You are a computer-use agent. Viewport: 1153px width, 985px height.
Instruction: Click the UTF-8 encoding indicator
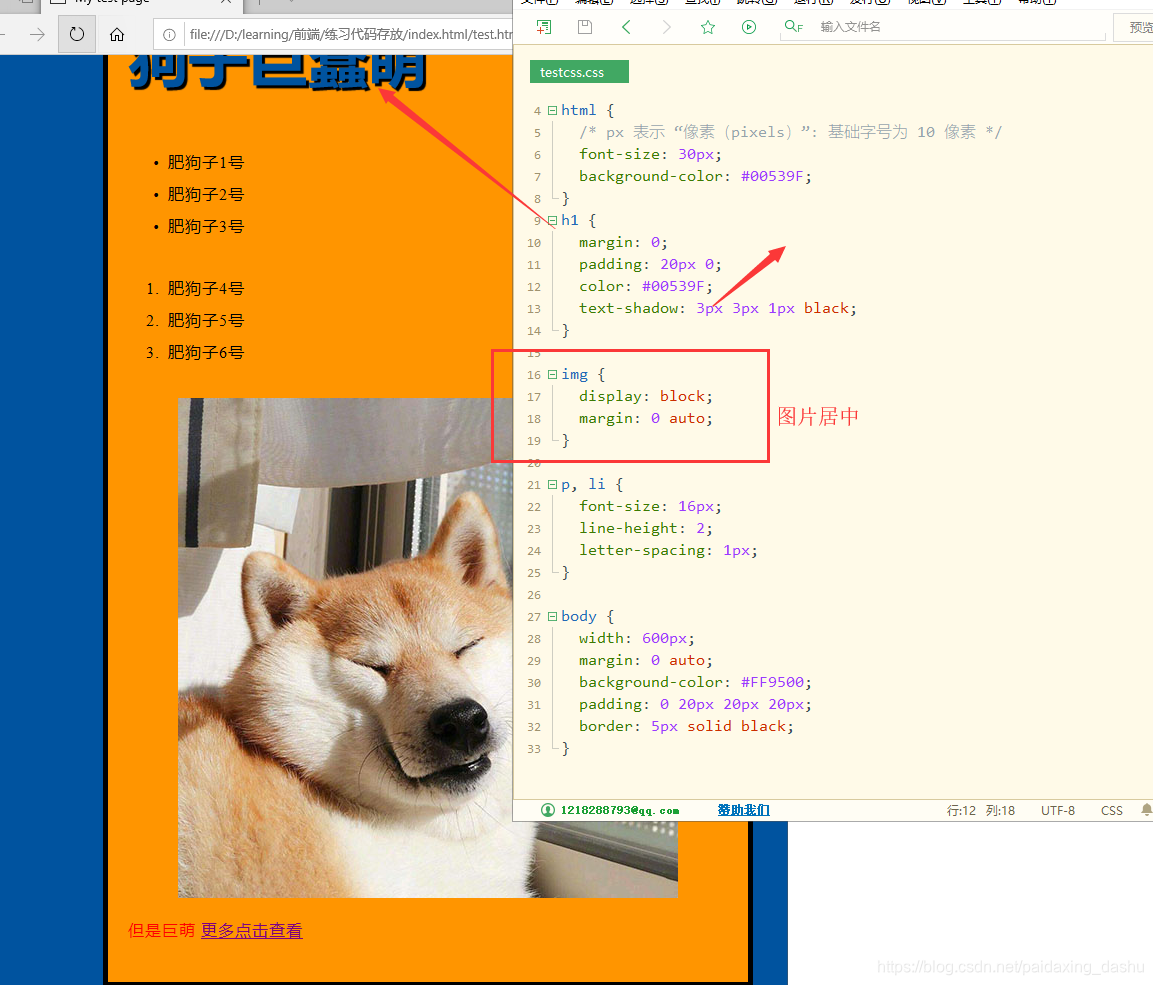(1057, 810)
